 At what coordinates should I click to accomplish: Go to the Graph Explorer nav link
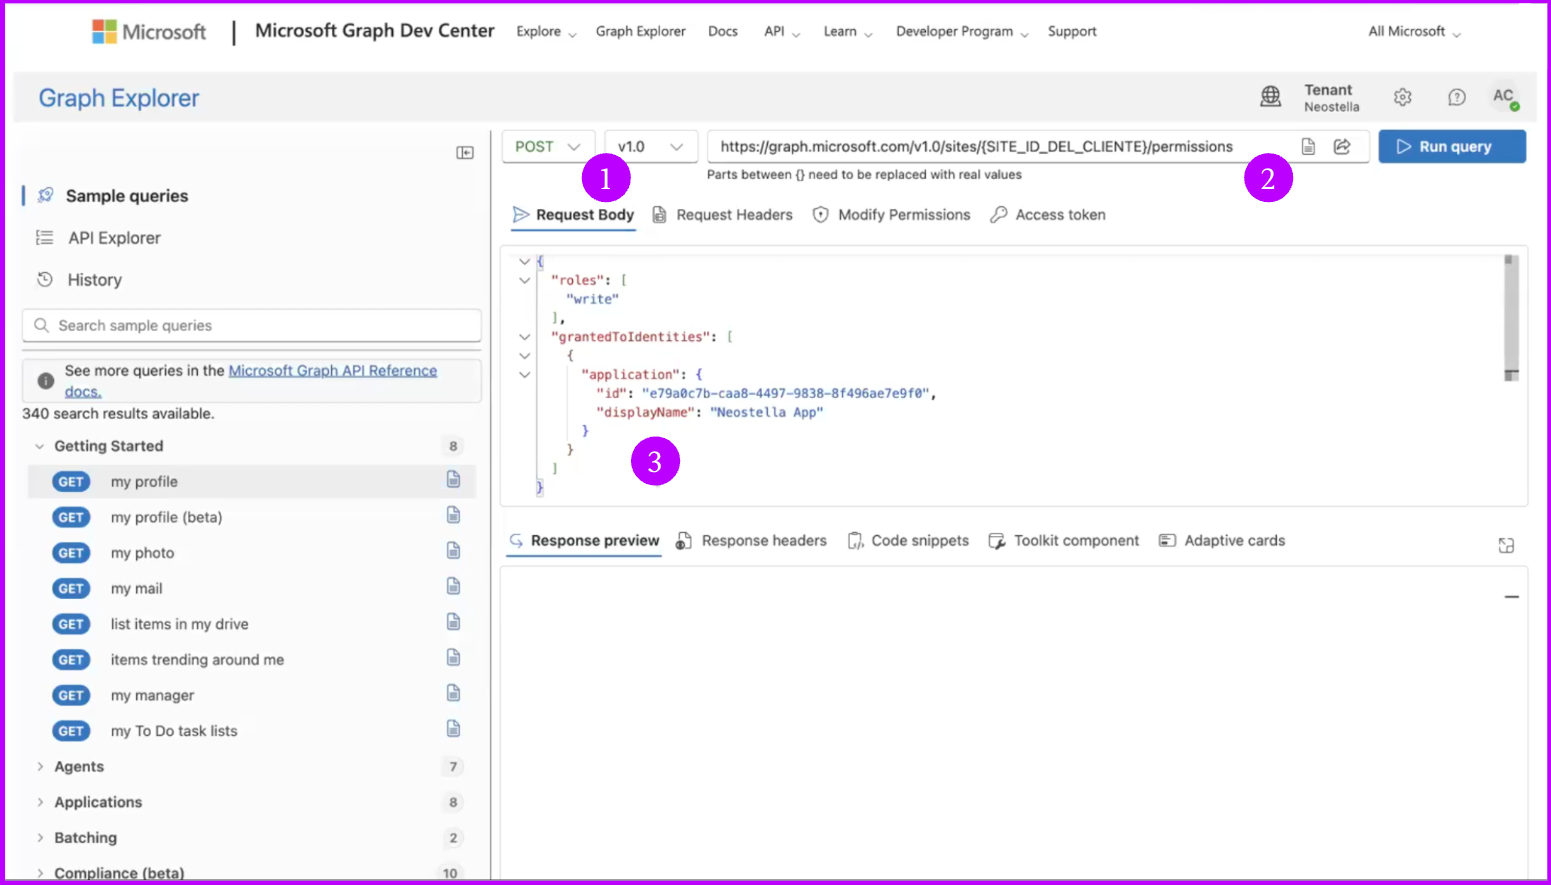point(641,32)
